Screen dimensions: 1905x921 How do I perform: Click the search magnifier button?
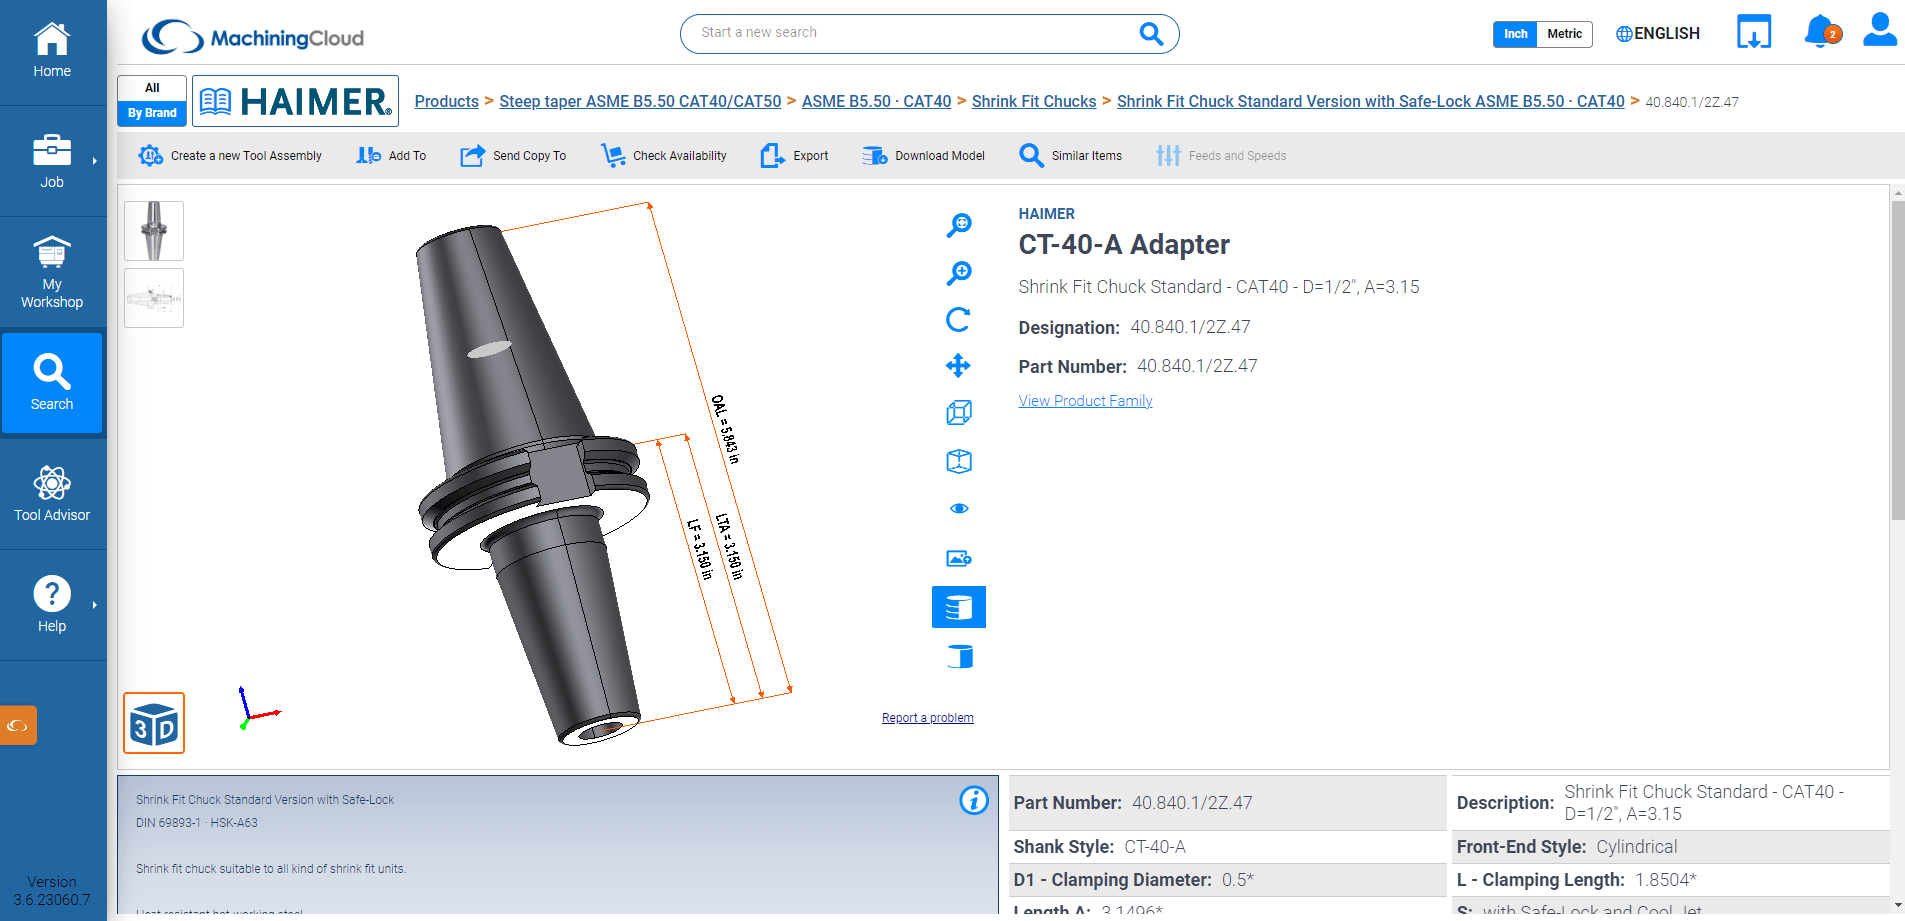coord(1151,34)
